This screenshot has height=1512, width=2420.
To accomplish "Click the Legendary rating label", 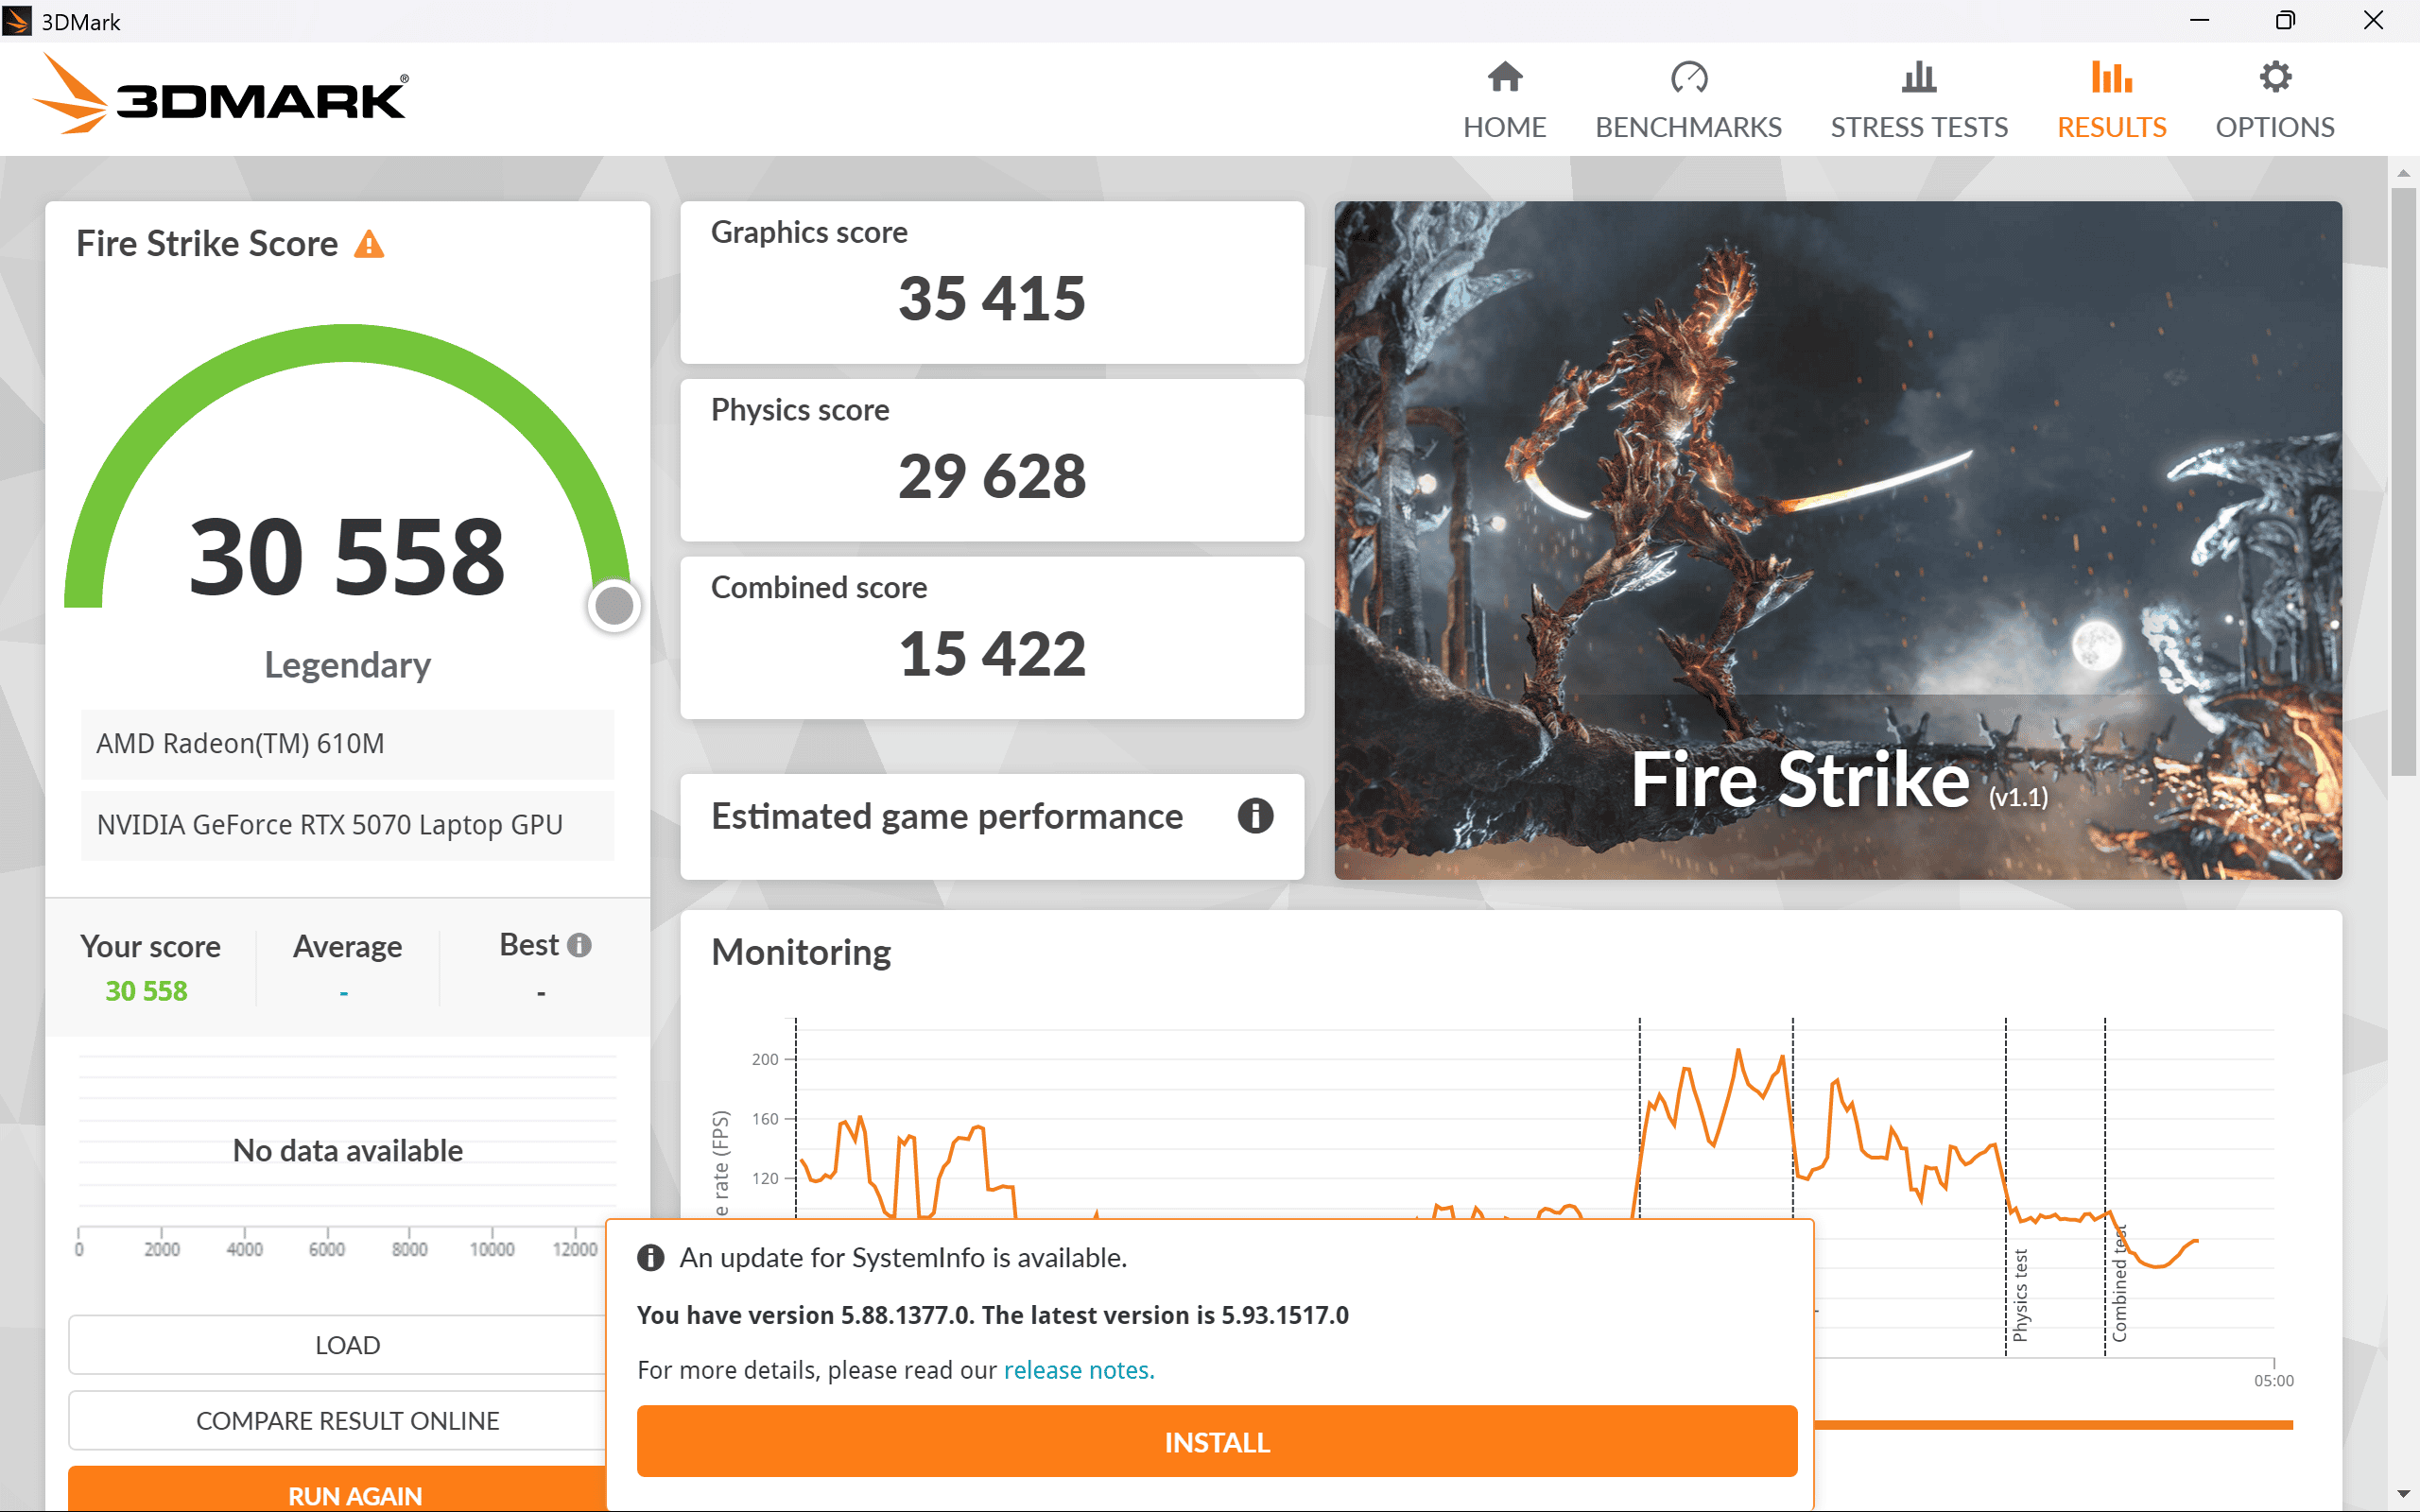I will (347, 665).
